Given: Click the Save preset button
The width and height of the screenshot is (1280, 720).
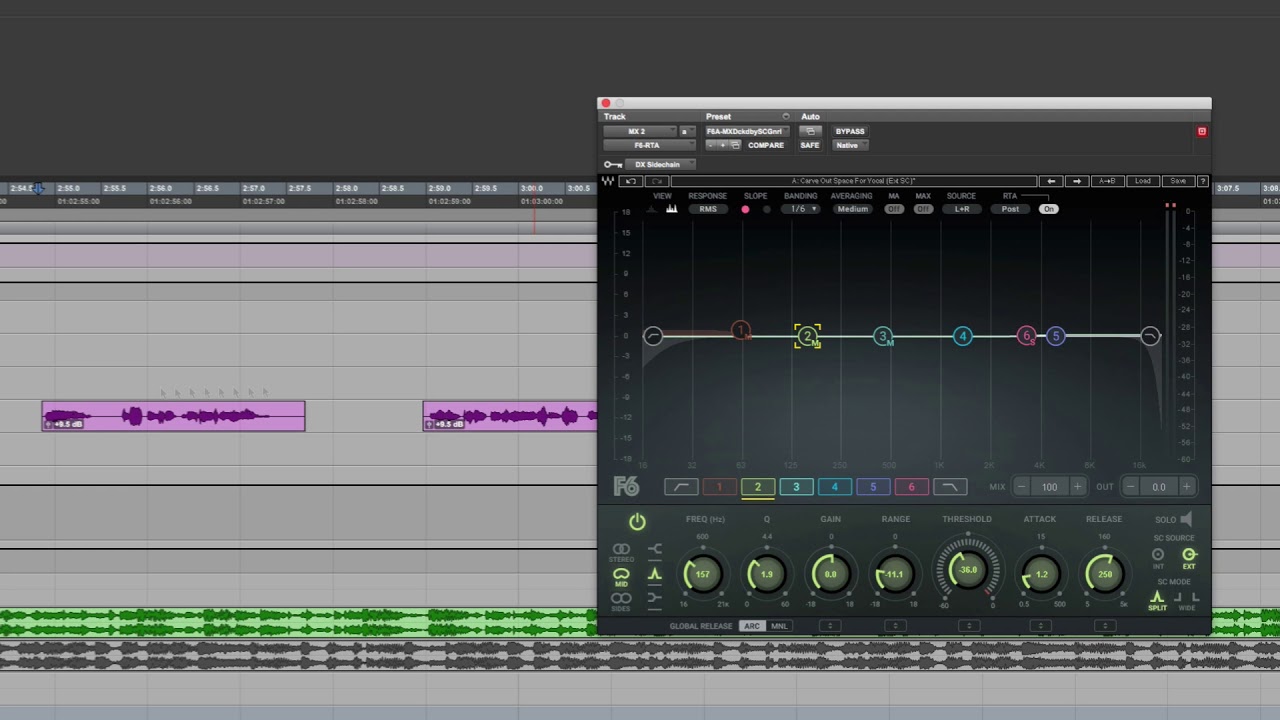Looking at the screenshot, I should coord(1178,181).
